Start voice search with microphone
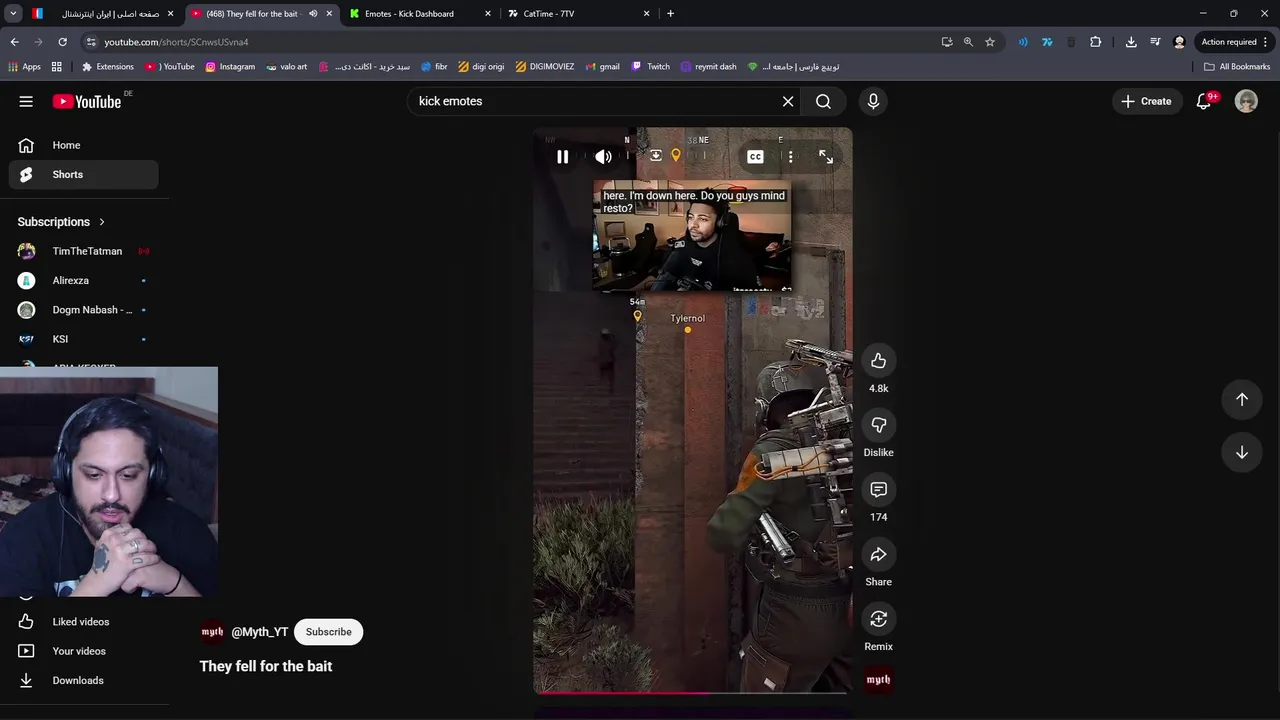The width and height of the screenshot is (1280, 720). tap(873, 101)
